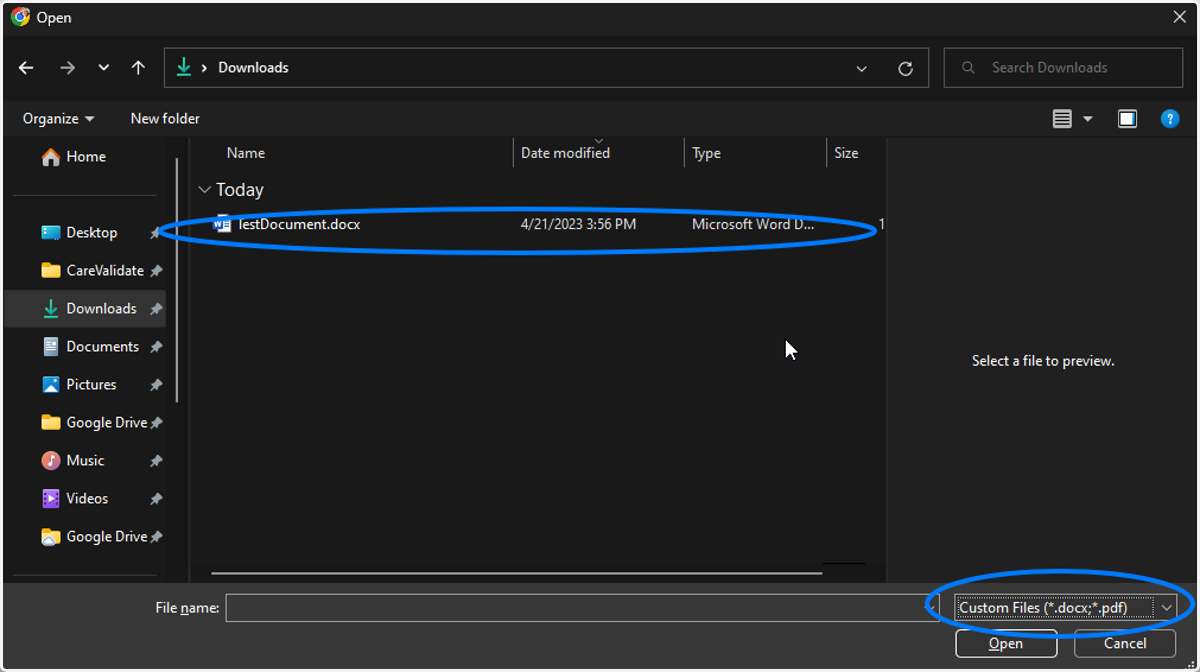Image resolution: width=1200 pixels, height=672 pixels.
Task: Click the pin icon next to Documents
Action: pyautogui.click(x=156, y=347)
